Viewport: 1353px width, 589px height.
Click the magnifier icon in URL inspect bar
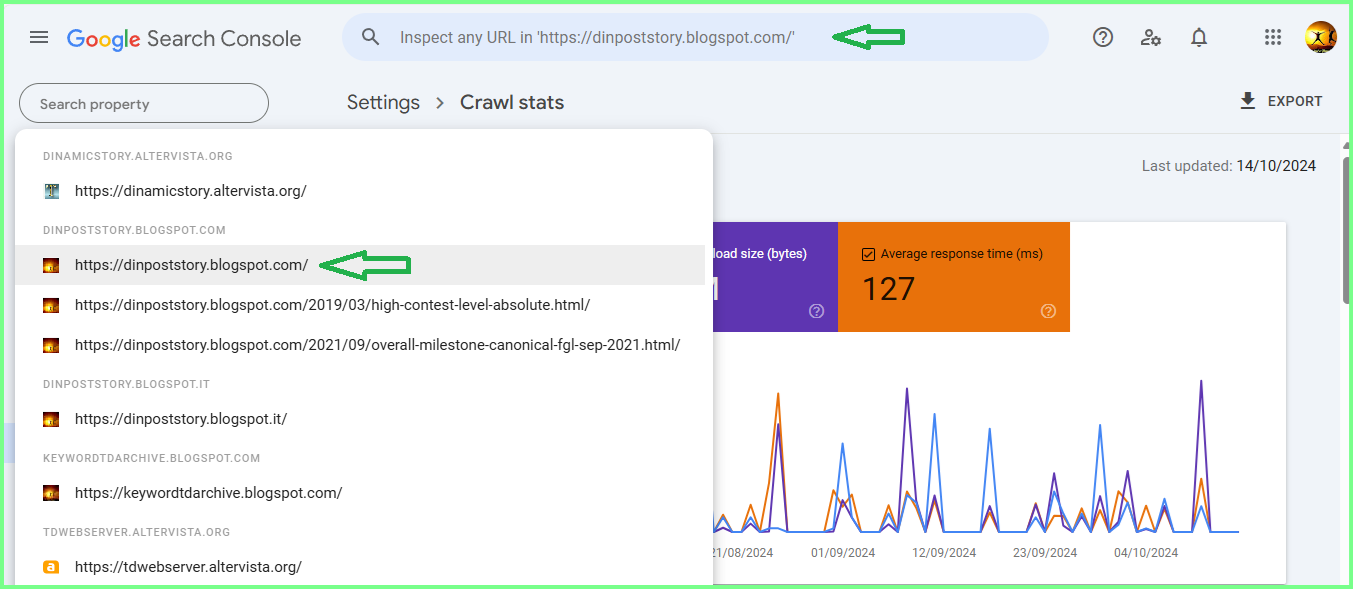(x=371, y=37)
